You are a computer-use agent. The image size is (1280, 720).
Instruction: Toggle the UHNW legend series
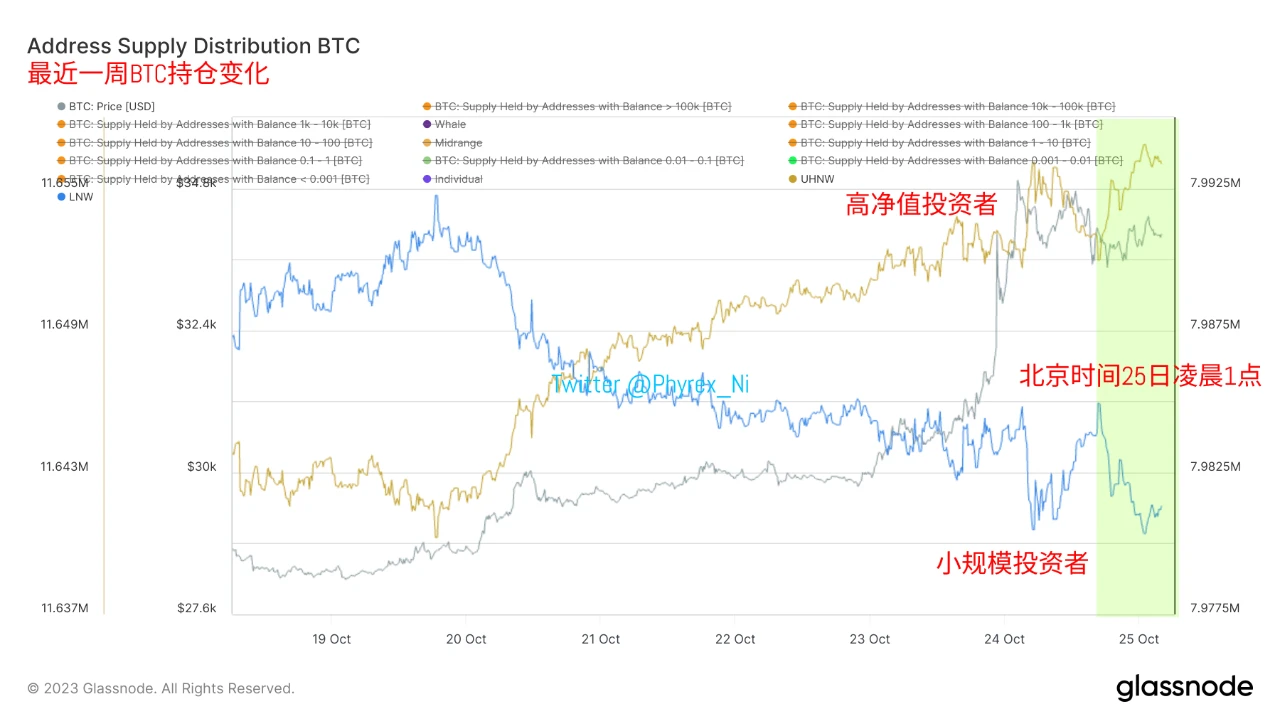pos(818,179)
